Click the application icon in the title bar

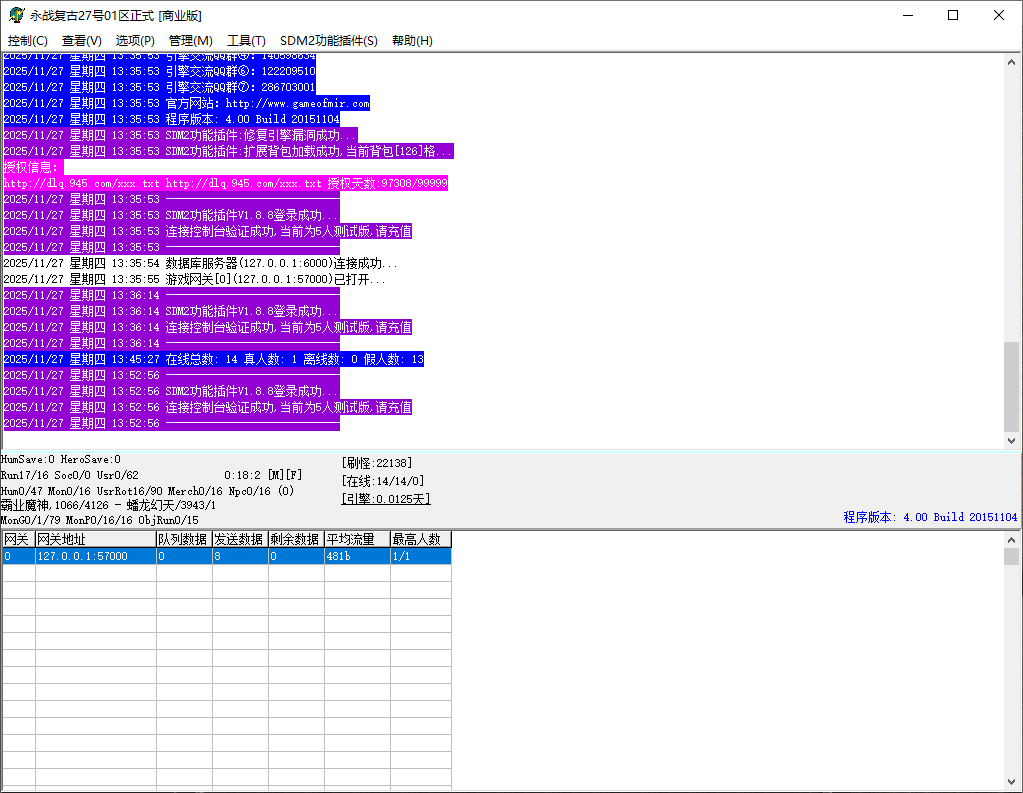tap(17, 15)
